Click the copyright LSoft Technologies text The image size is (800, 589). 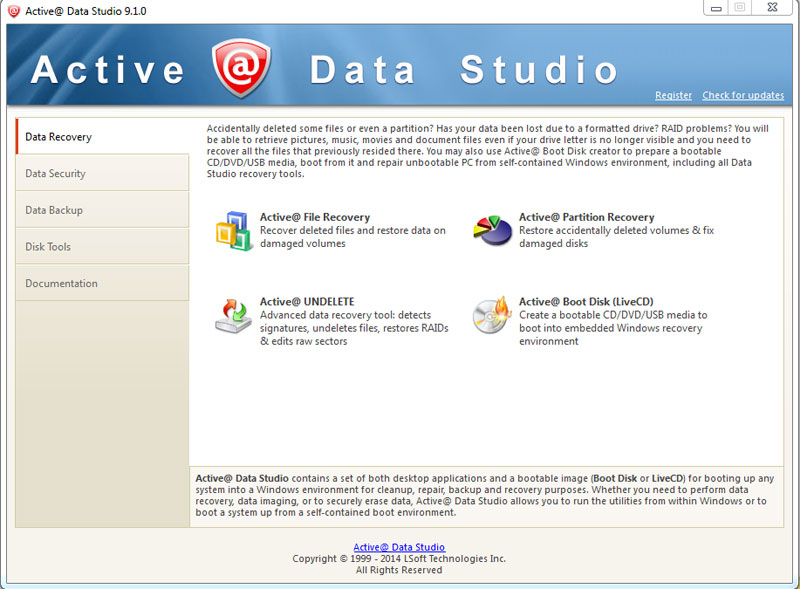[x=399, y=559]
